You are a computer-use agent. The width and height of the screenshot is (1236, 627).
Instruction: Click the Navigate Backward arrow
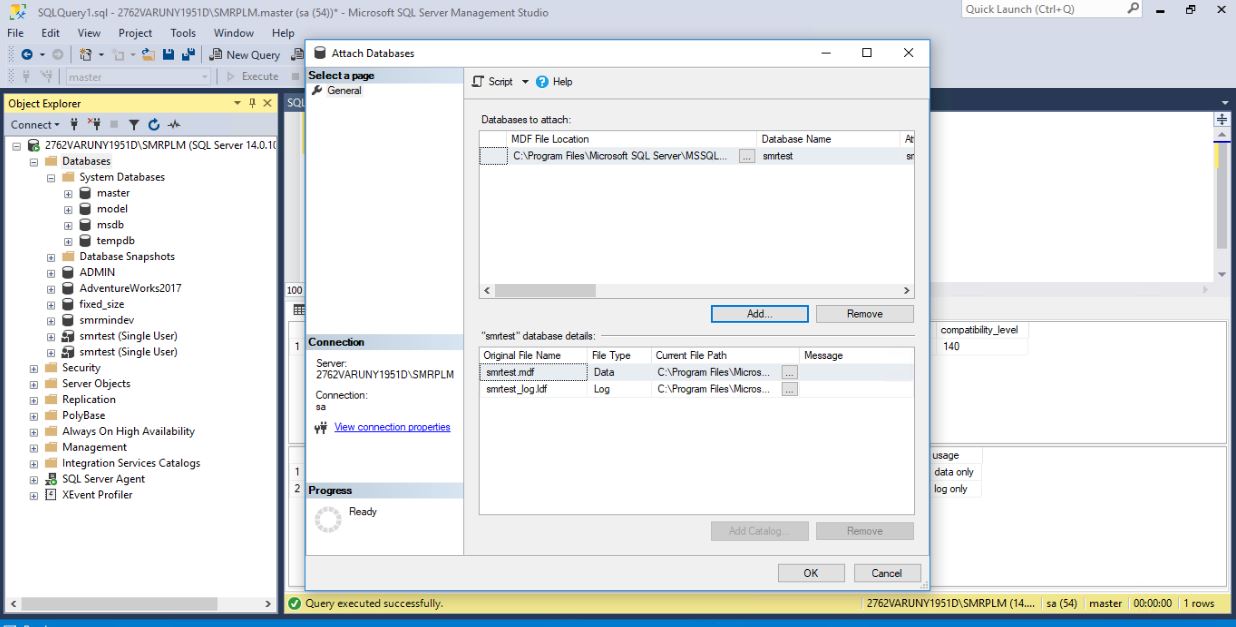27,54
